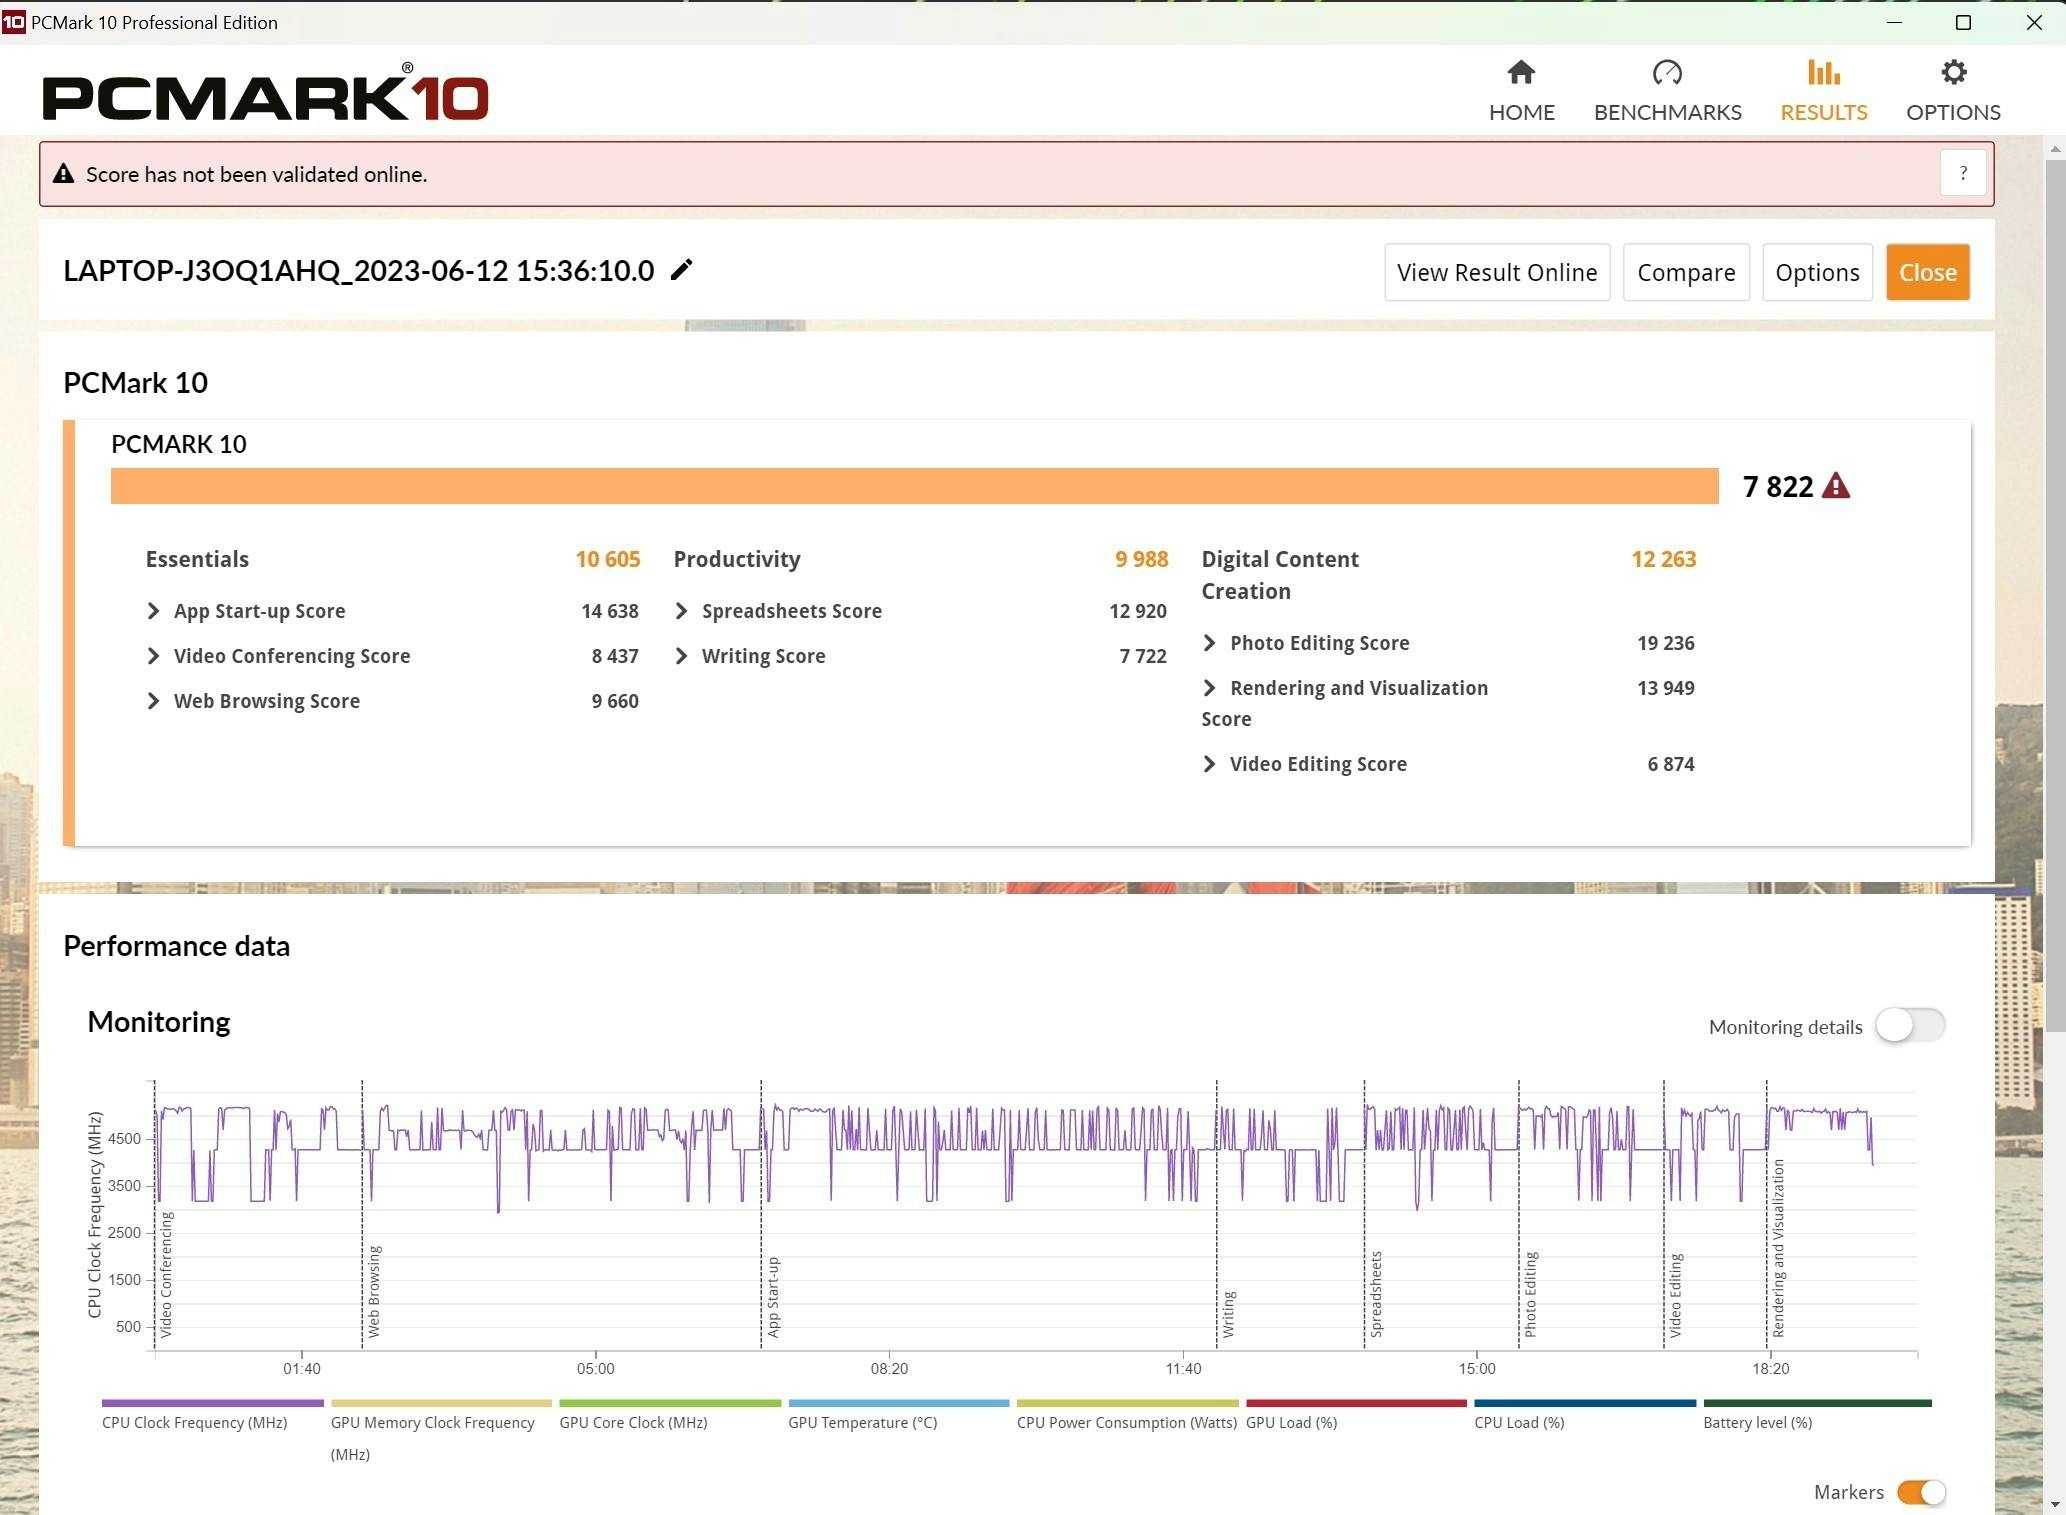Go to the HOME tab label
This screenshot has width=2066, height=1515.
[x=1521, y=112]
